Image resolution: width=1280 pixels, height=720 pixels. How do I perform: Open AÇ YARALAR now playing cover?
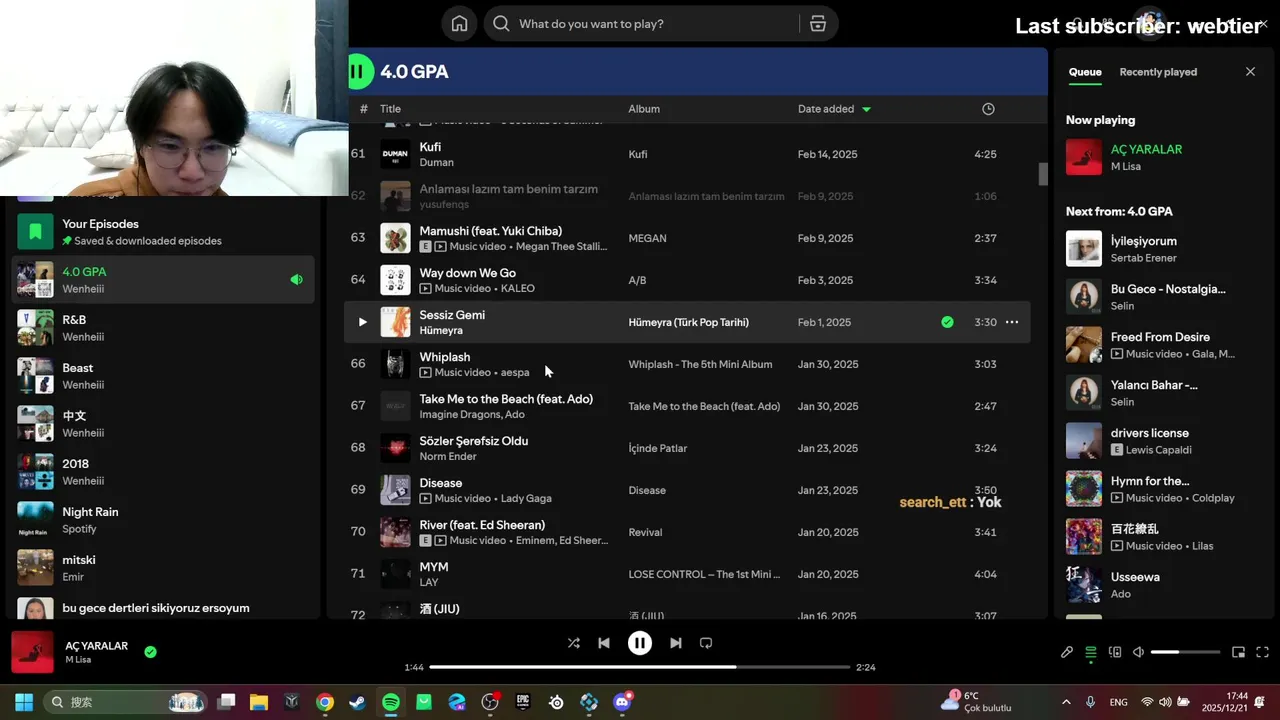click(32, 652)
